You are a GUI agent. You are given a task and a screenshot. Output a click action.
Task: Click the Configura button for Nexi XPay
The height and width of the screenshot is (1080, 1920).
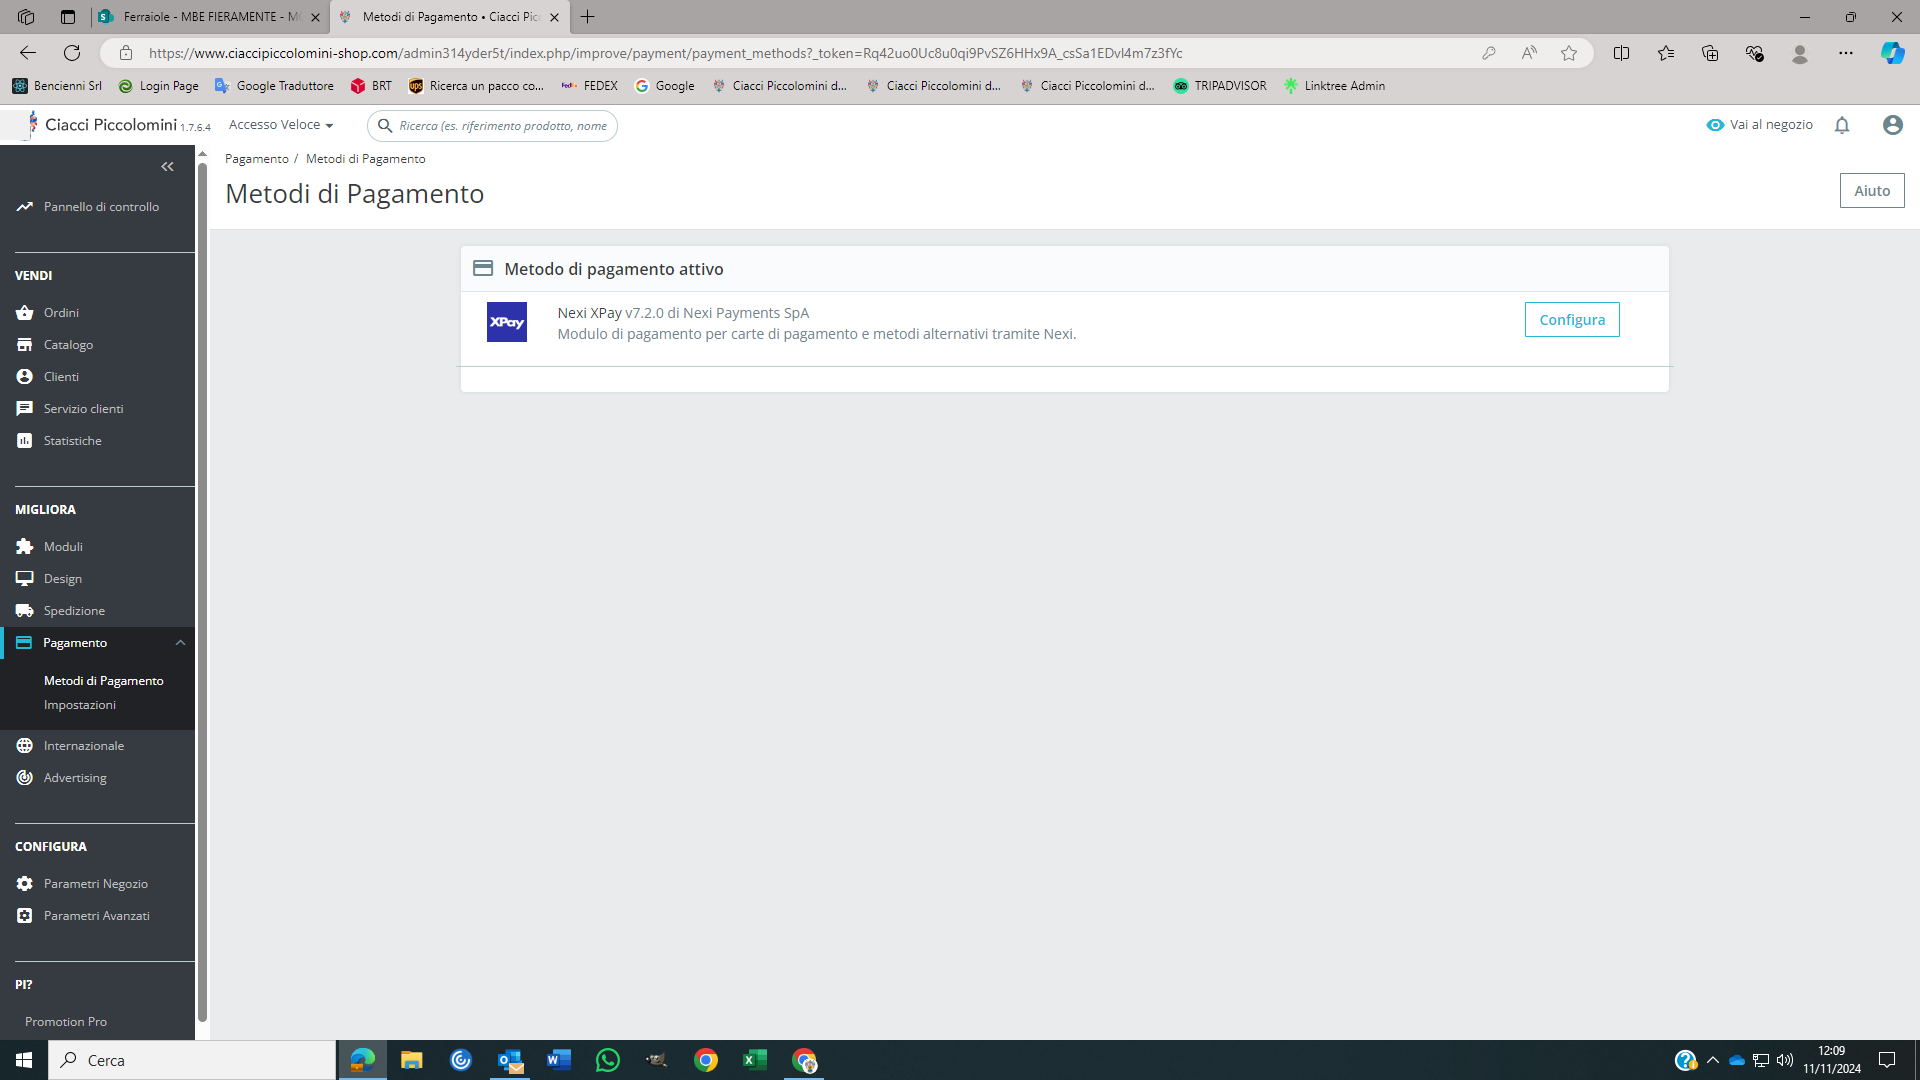click(1571, 320)
